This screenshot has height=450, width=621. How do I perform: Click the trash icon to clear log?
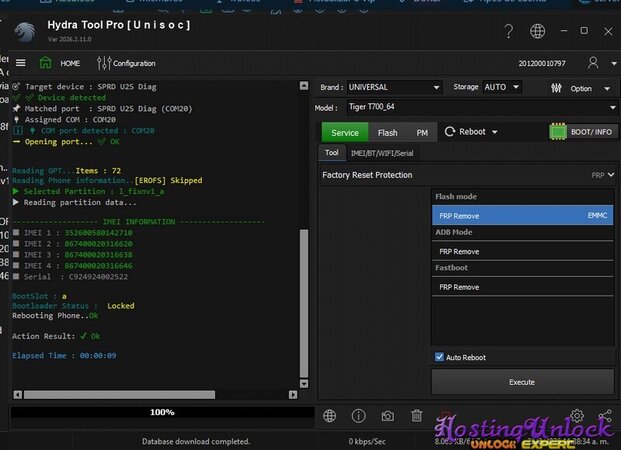coord(417,415)
